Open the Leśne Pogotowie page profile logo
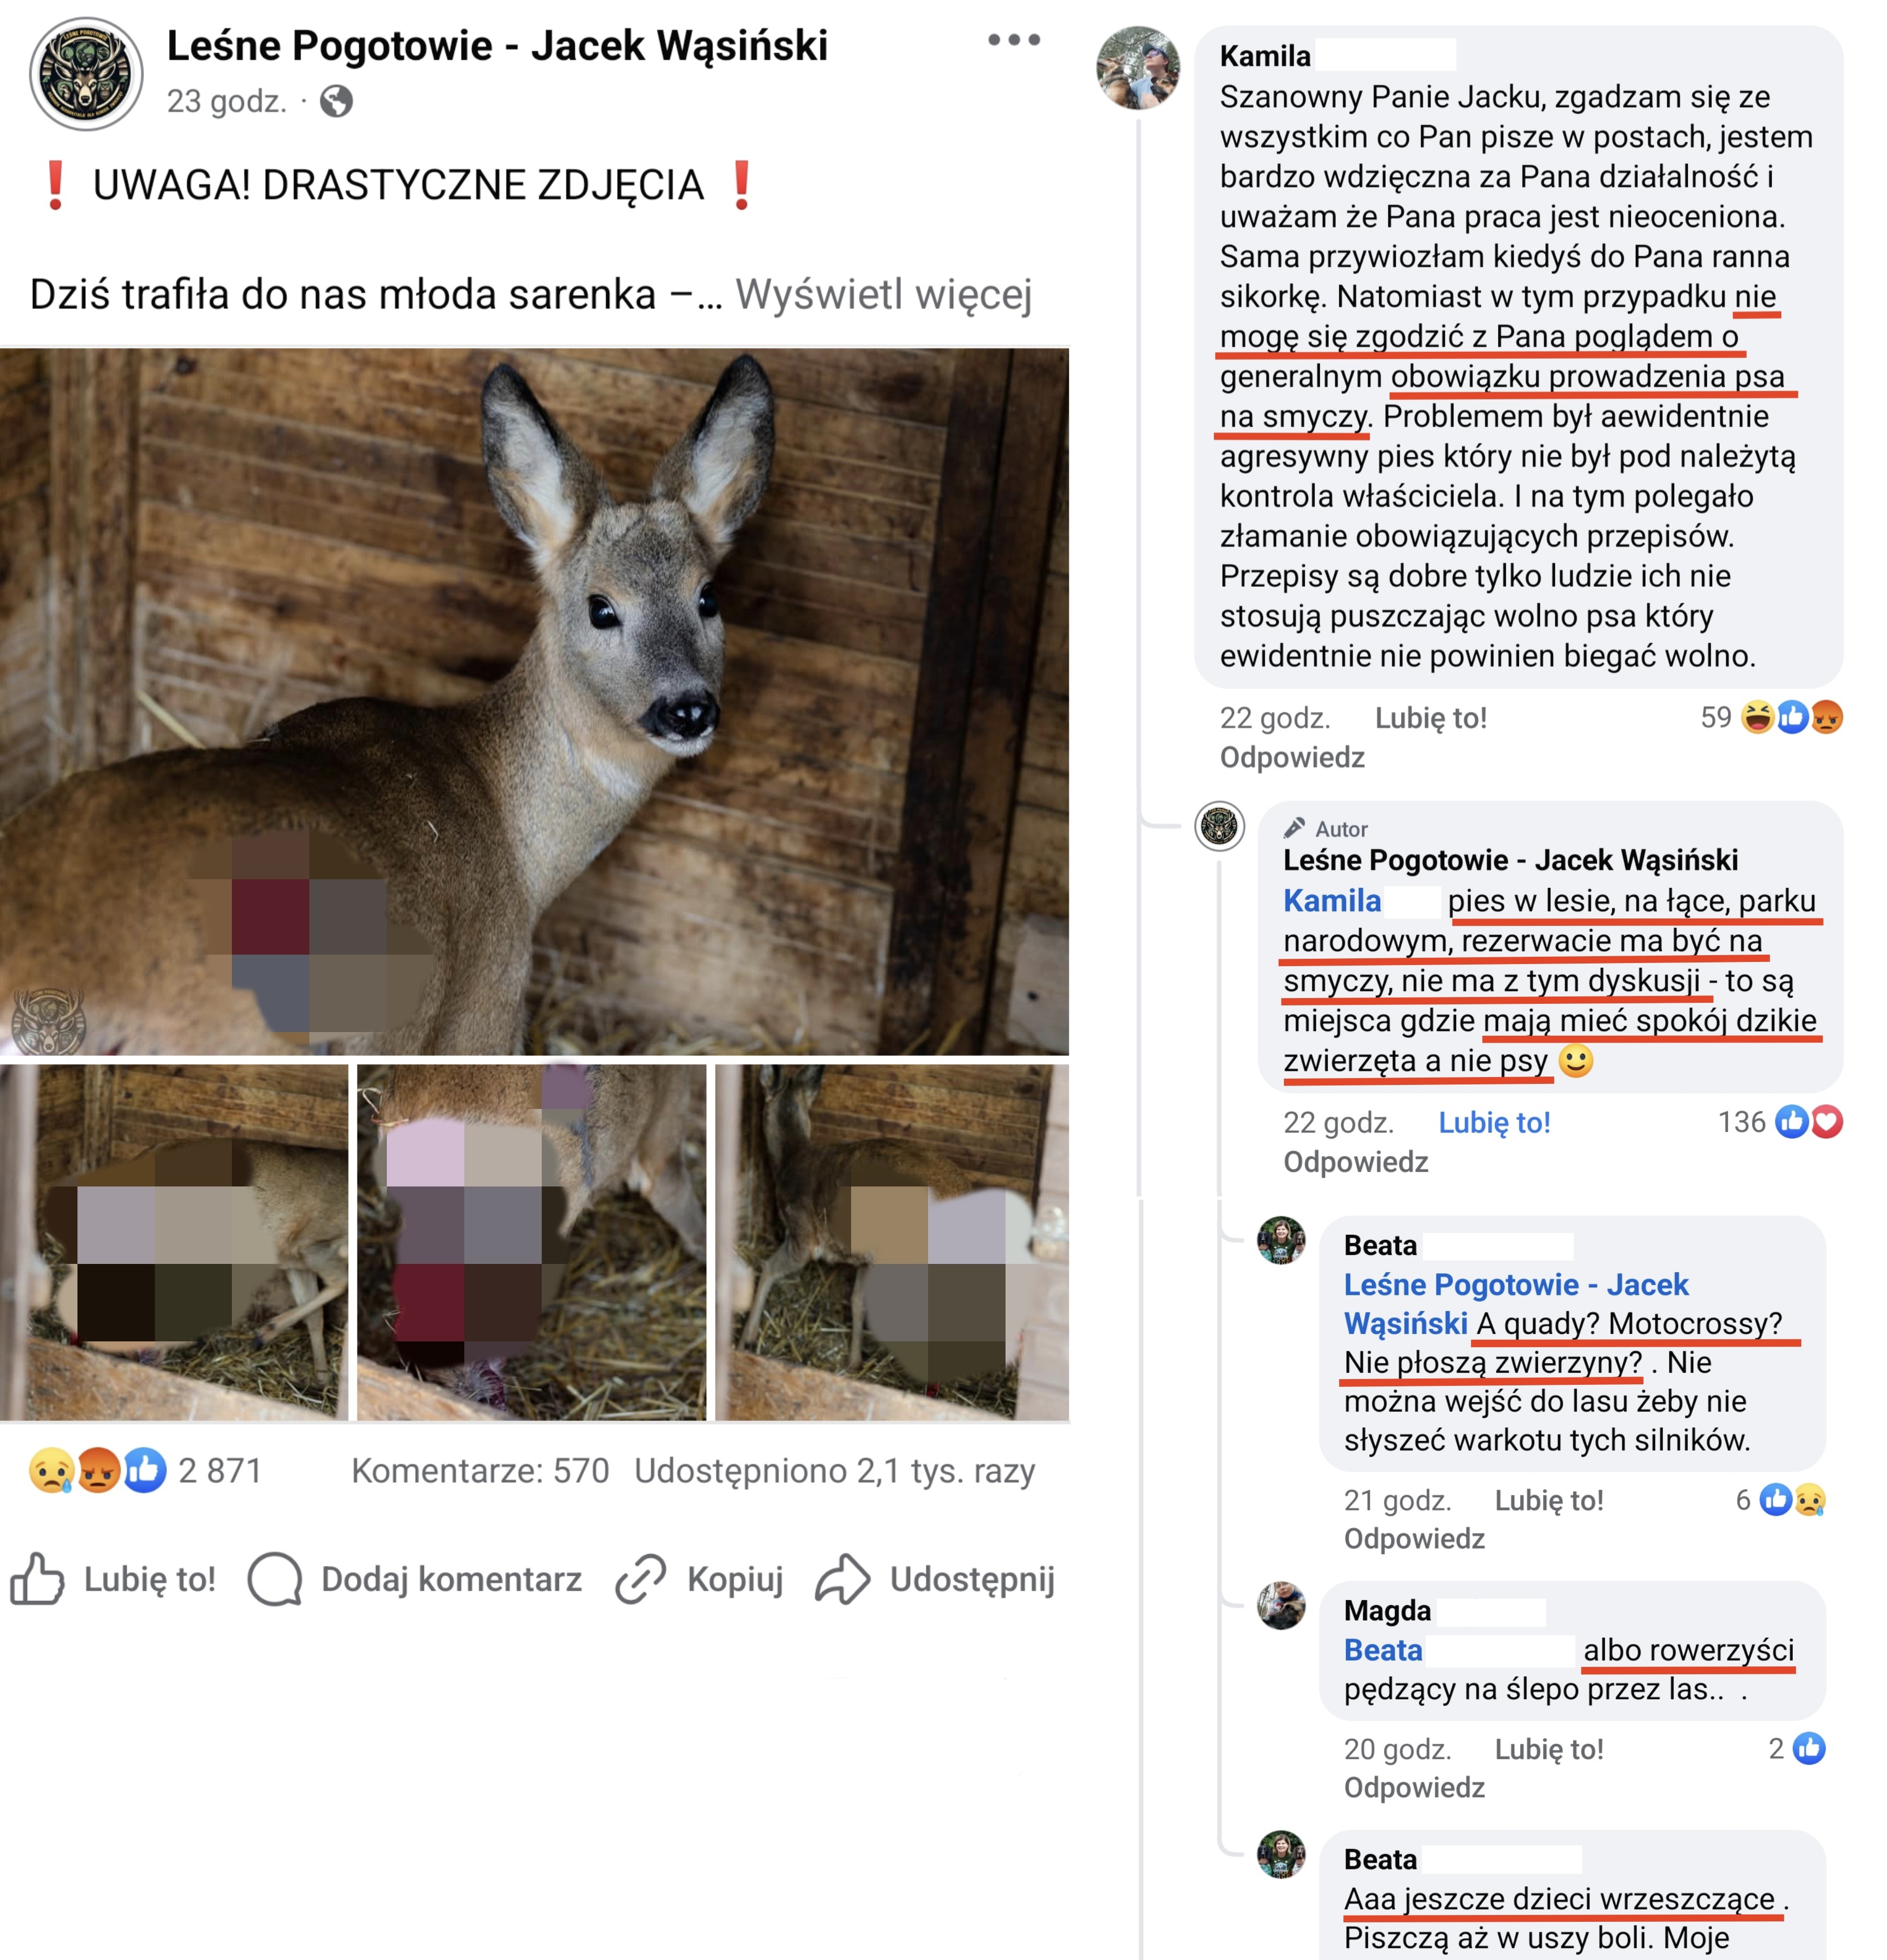1887x1960 pixels. tap(86, 74)
